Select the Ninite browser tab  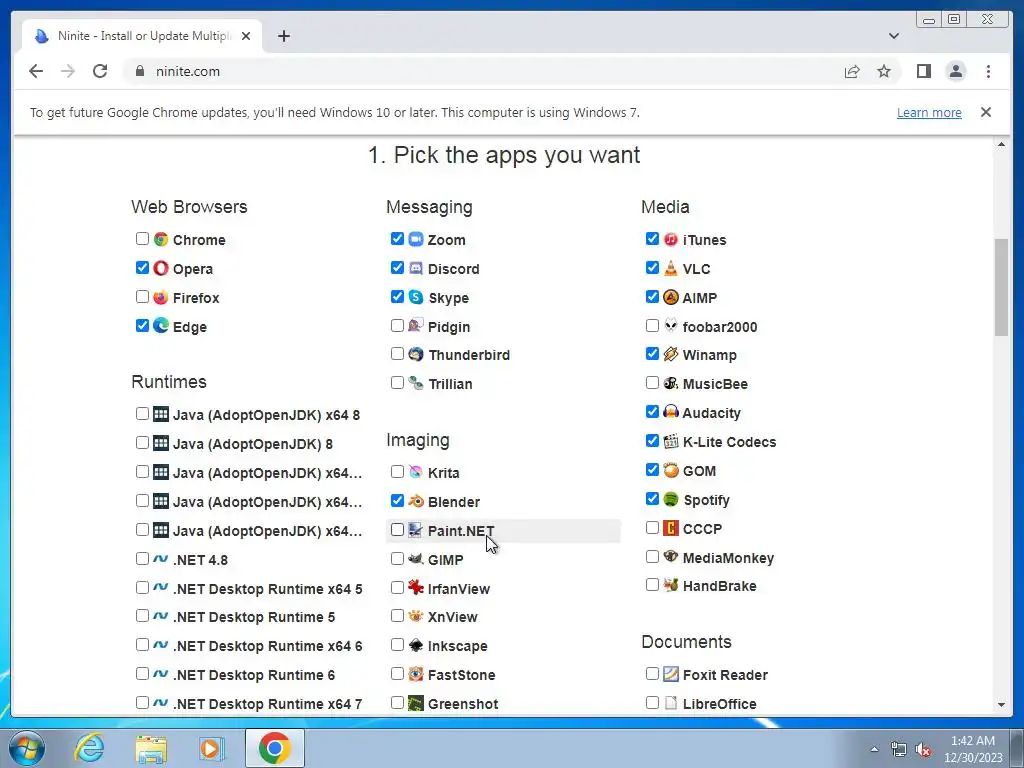(x=142, y=36)
